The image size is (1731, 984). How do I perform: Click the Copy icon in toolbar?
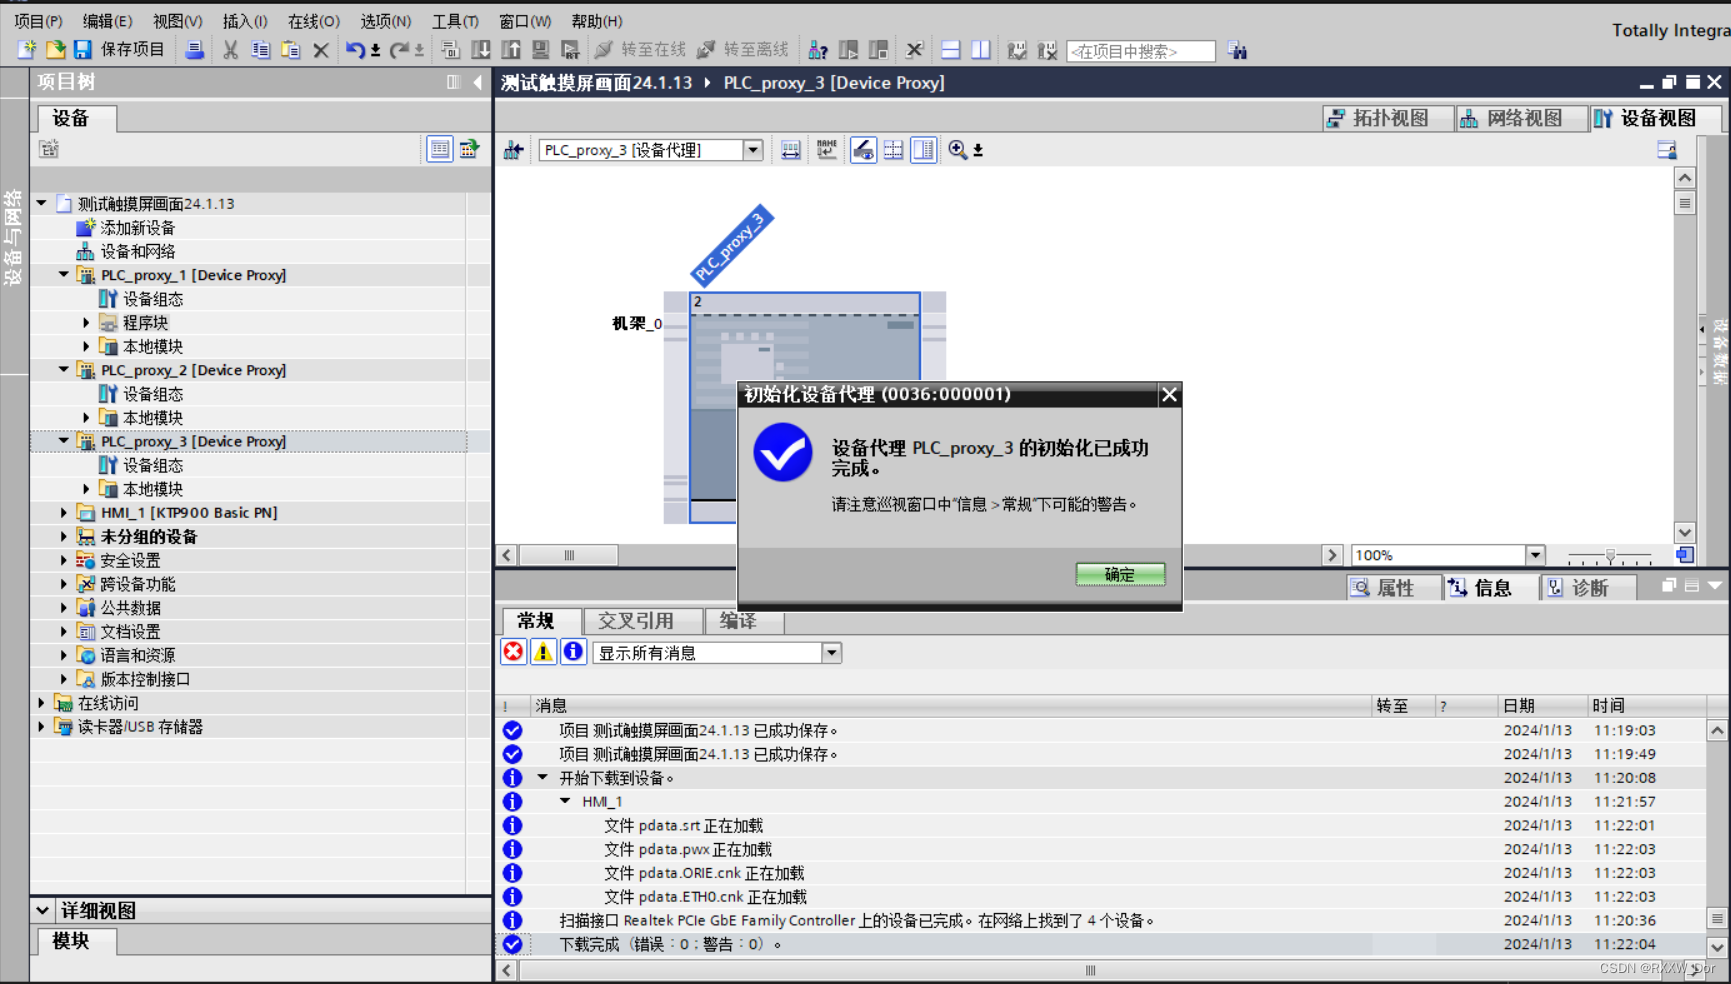click(261, 50)
